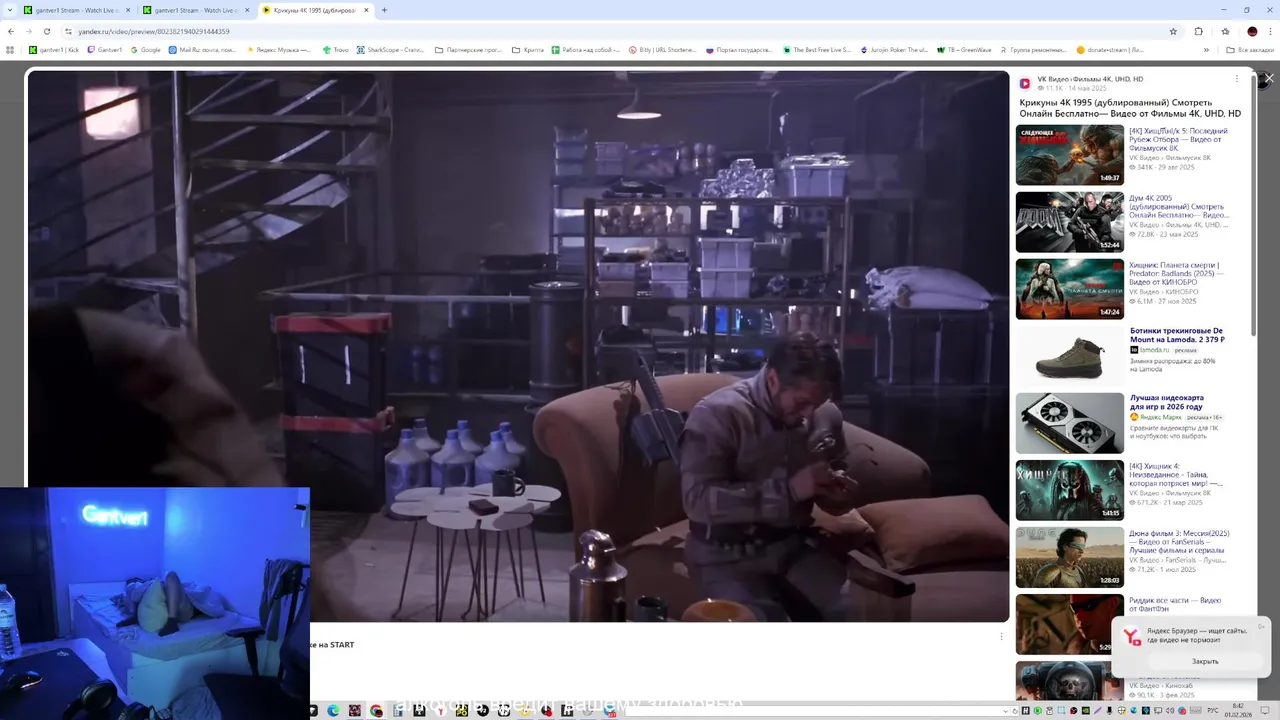This screenshot has width=1280, height=720.
Task: Switch to second gantver1 Stream tab
Action: tap(195, 10)
